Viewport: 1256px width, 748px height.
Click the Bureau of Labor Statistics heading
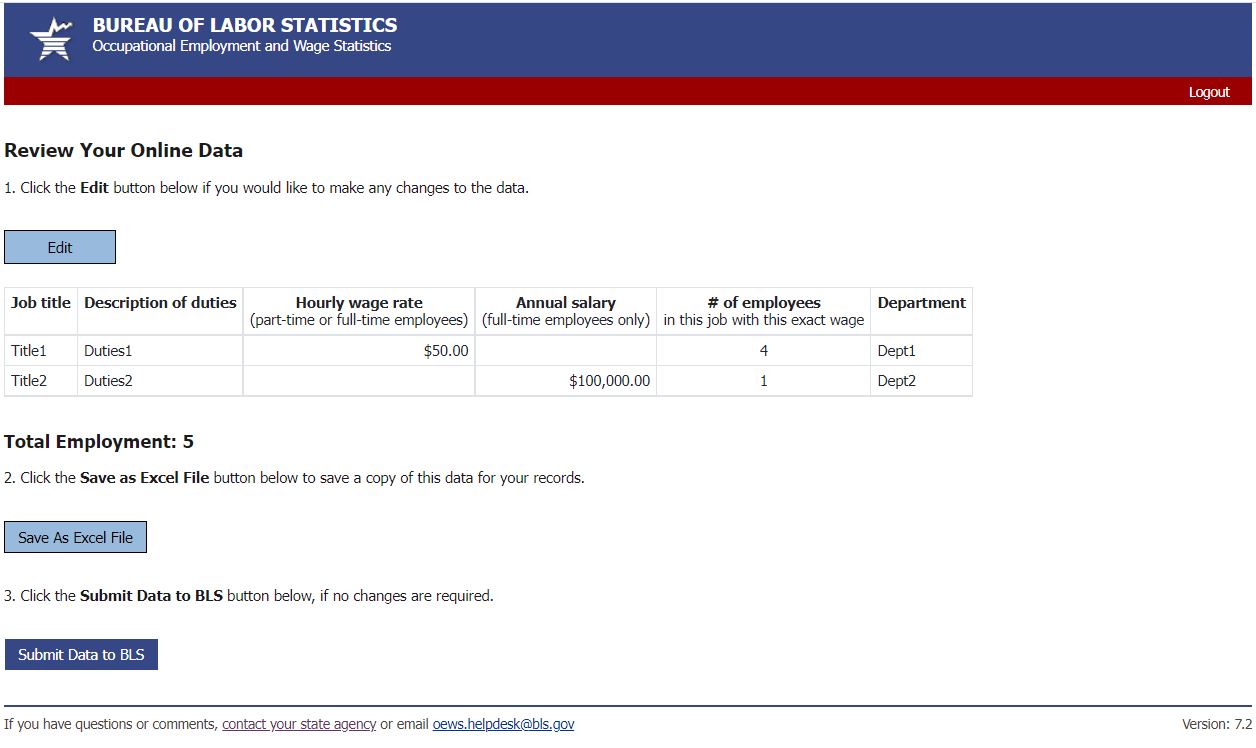(x=245, y=26)
